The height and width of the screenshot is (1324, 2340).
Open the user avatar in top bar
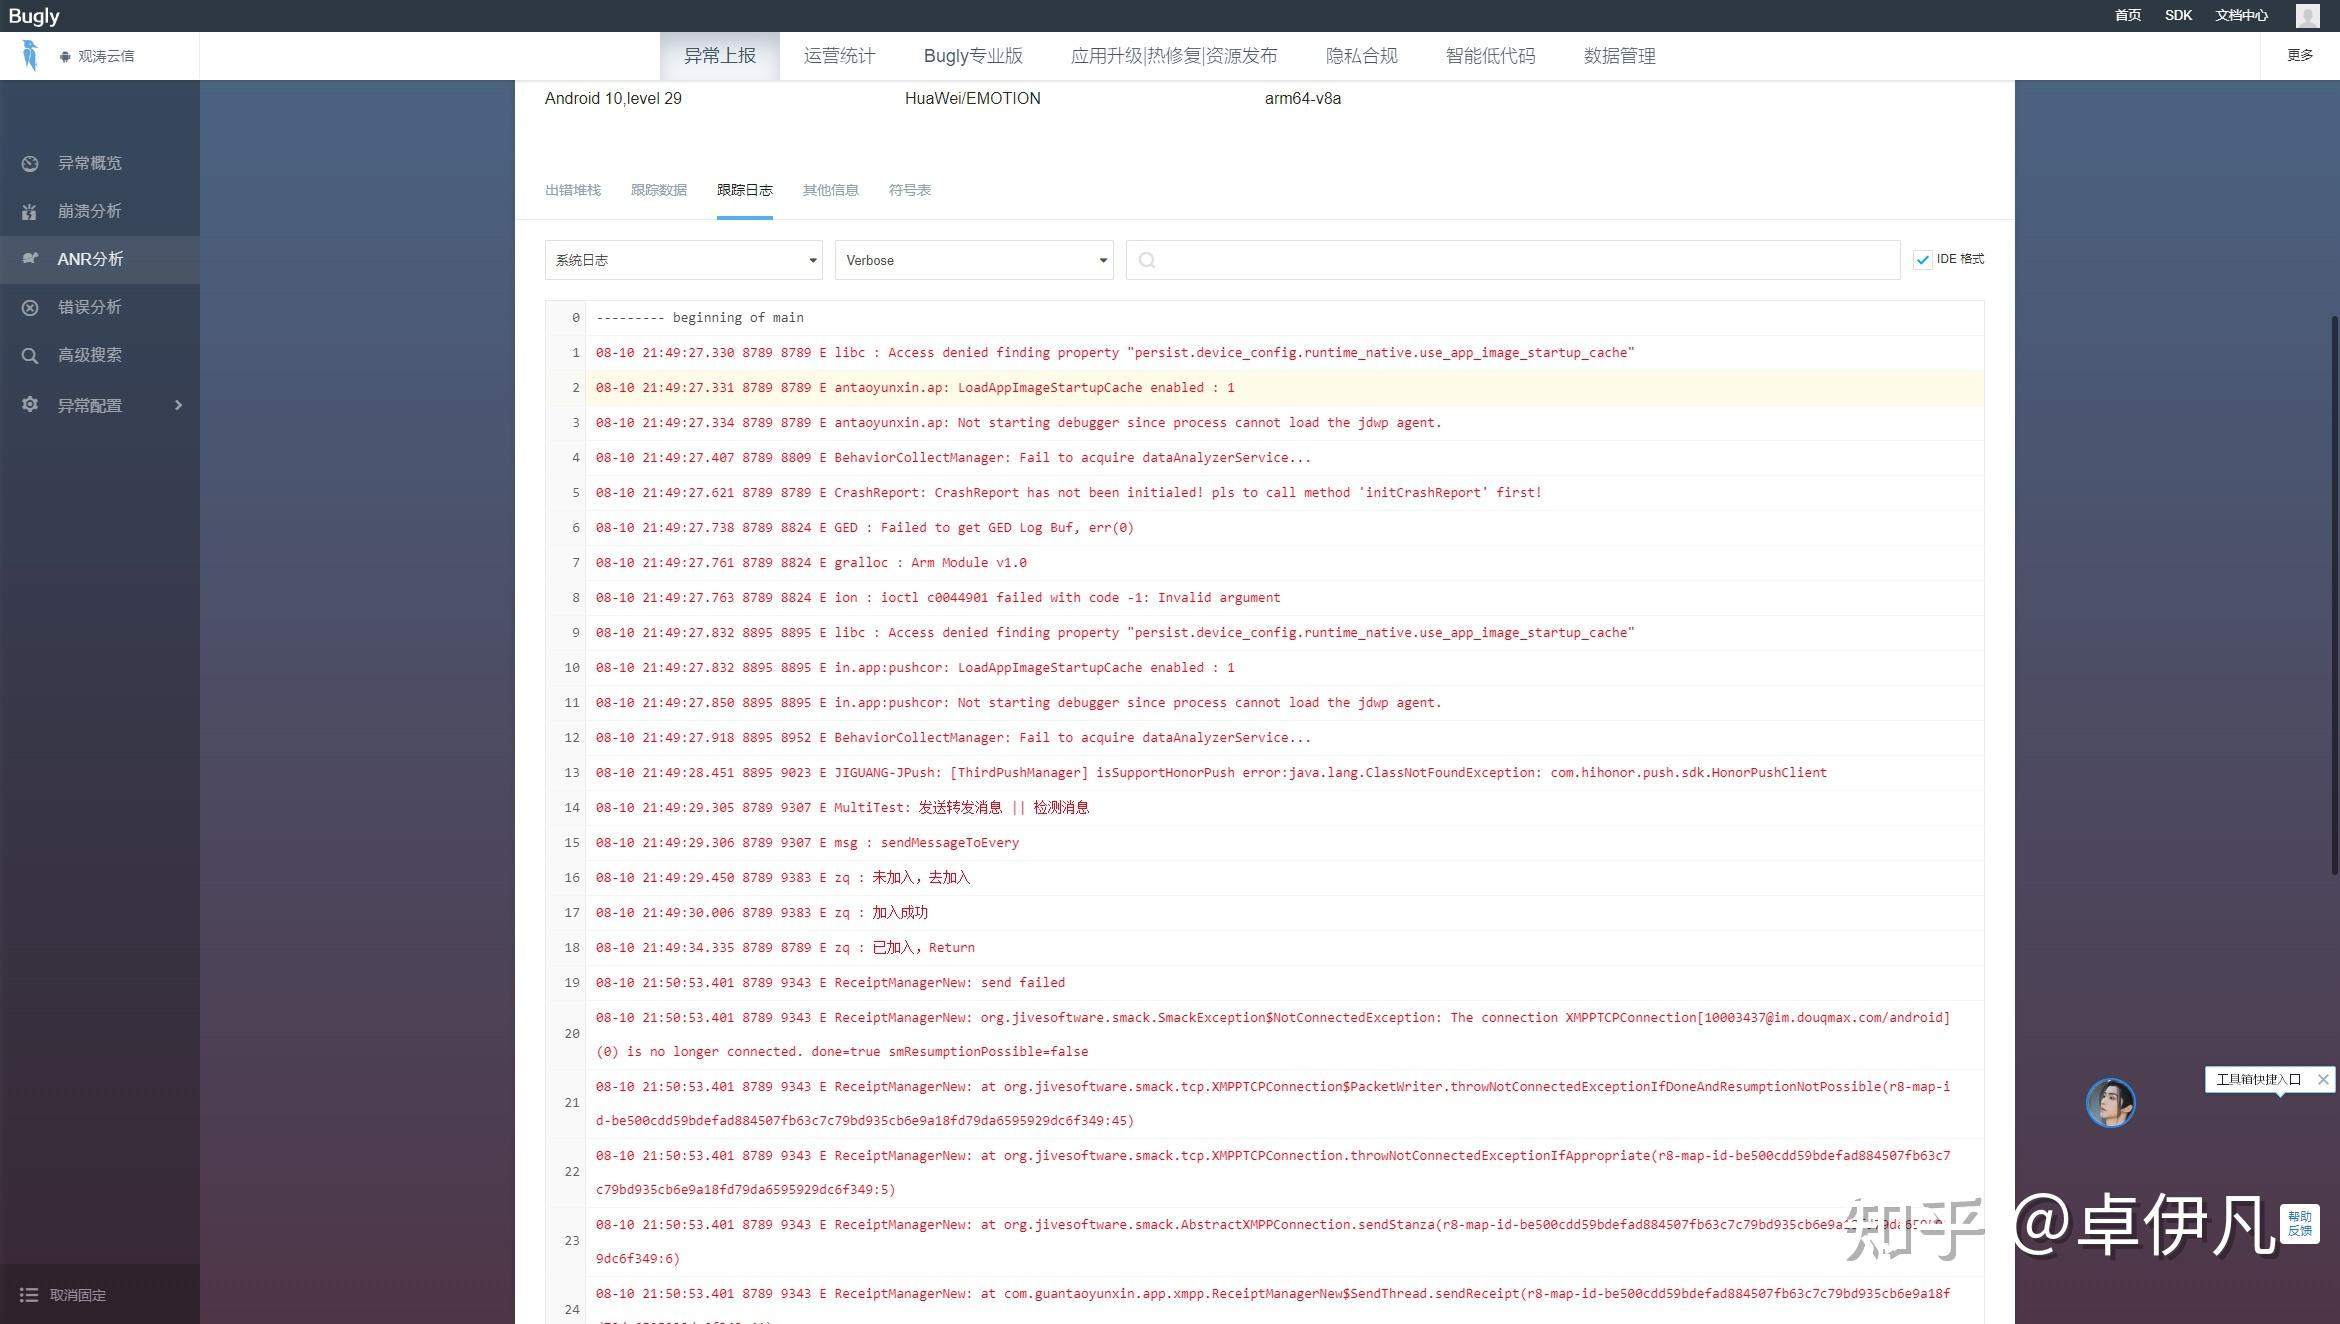tap(2307, 15)
